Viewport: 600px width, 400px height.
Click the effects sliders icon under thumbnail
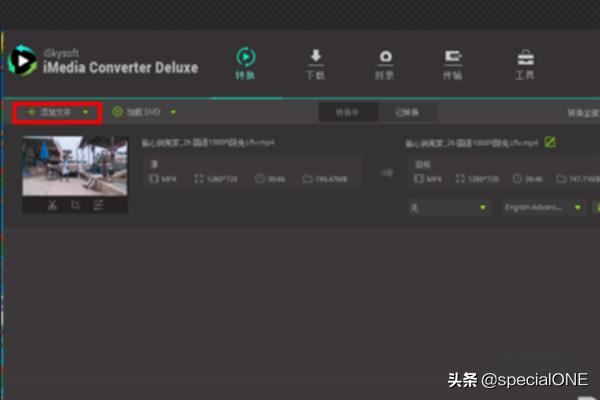click(x=98, y=205)
